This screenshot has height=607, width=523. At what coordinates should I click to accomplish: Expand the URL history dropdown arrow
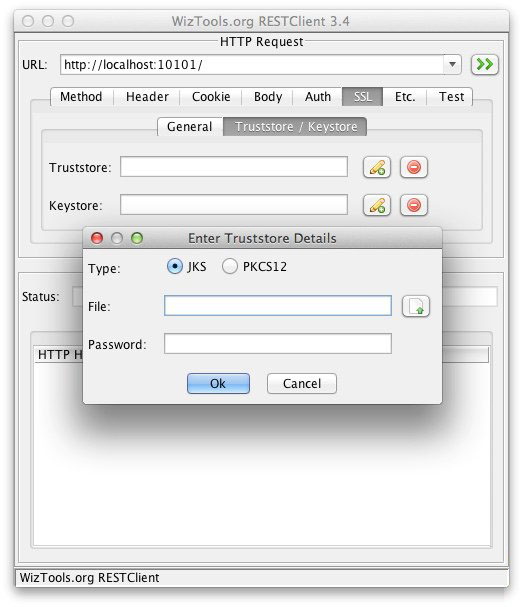452,64
